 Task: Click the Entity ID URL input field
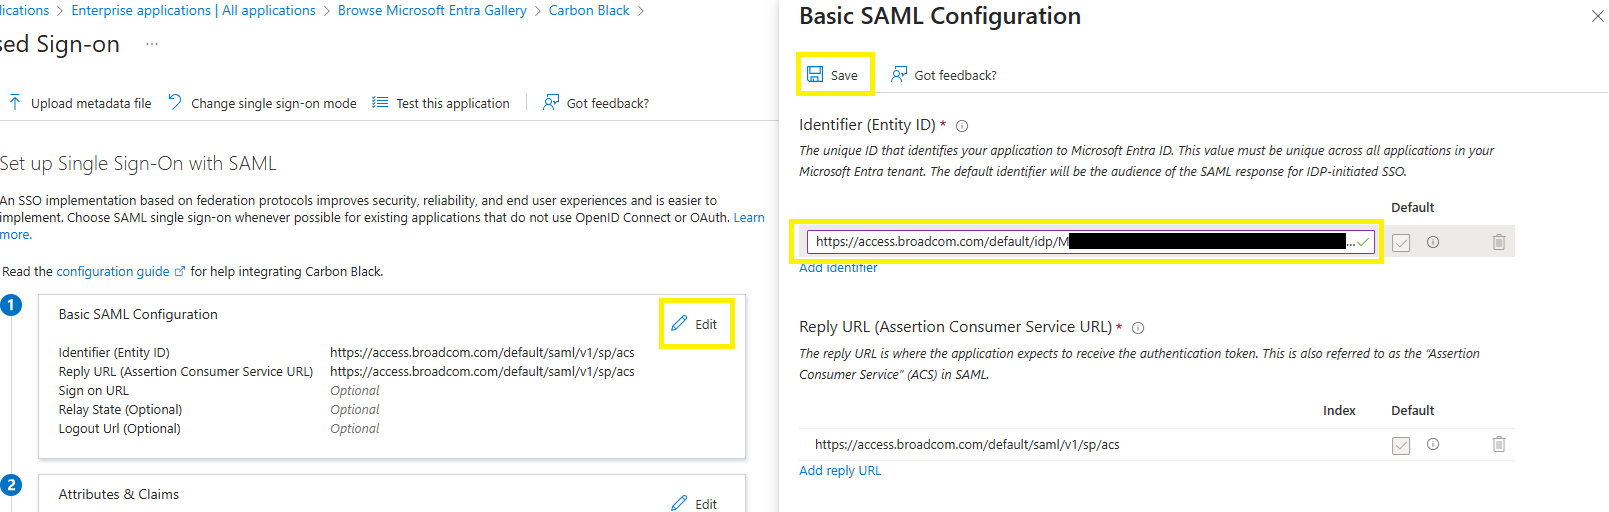coord(1091,241)
